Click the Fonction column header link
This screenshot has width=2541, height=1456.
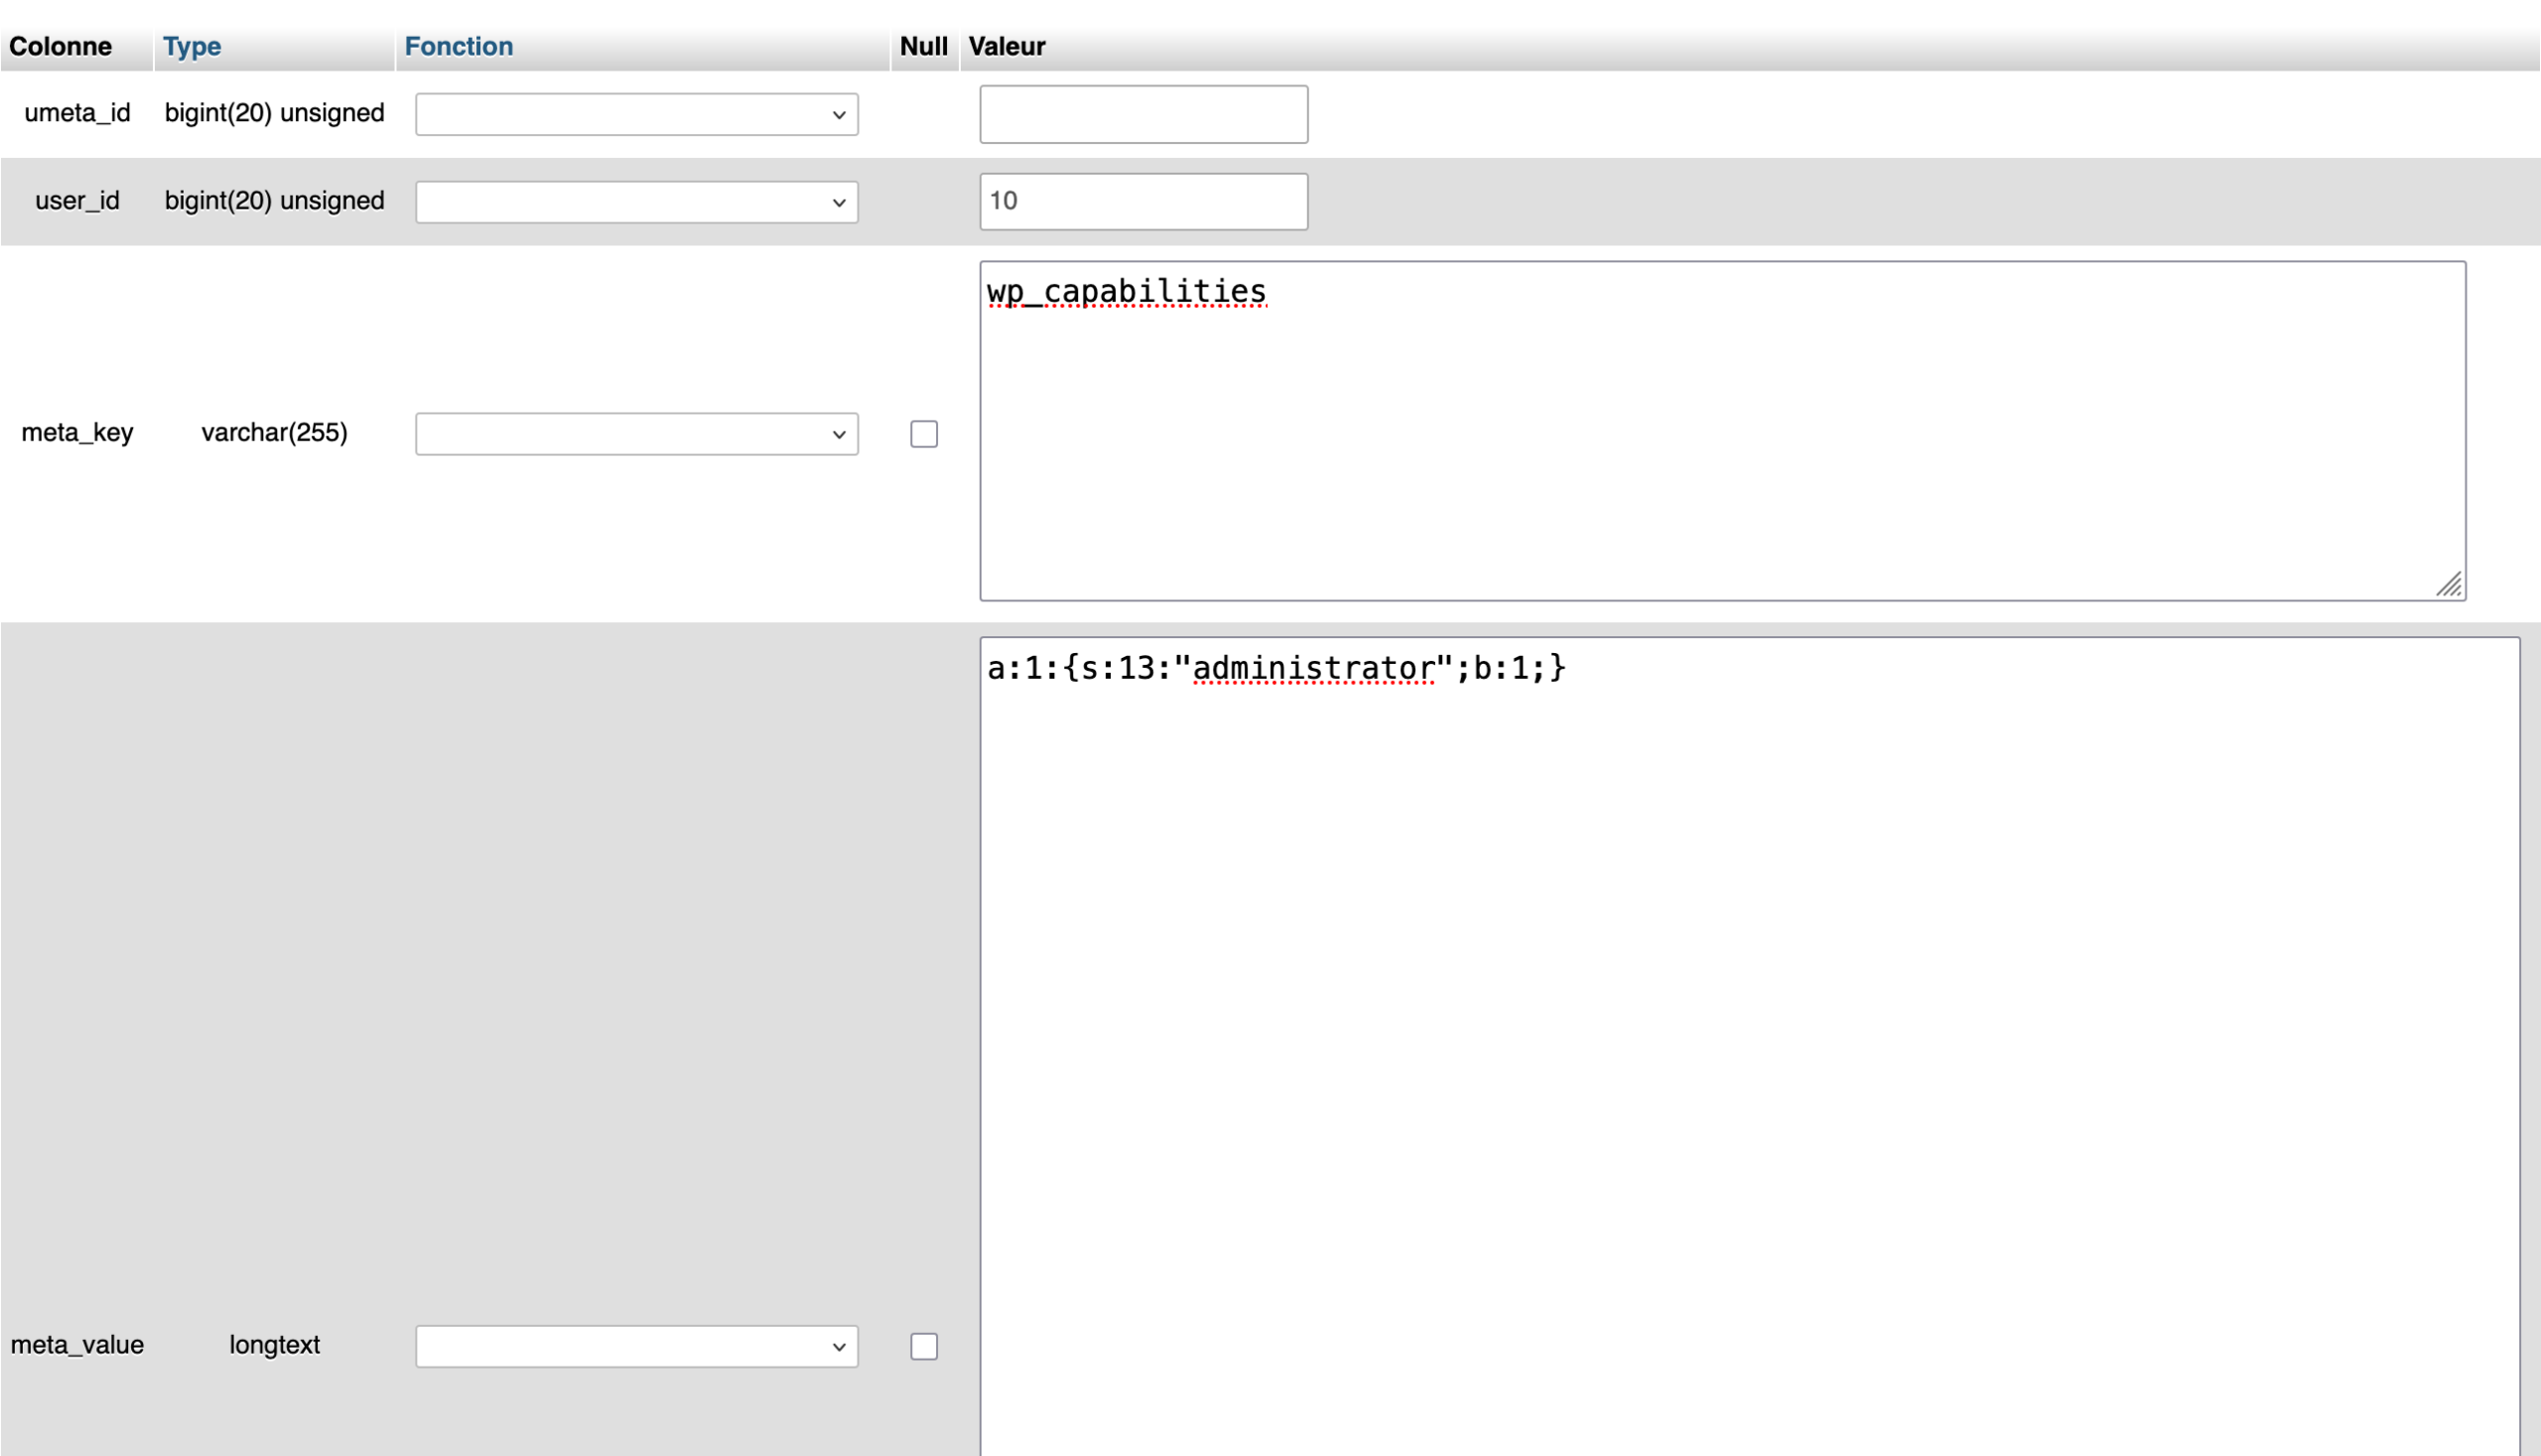458,46
